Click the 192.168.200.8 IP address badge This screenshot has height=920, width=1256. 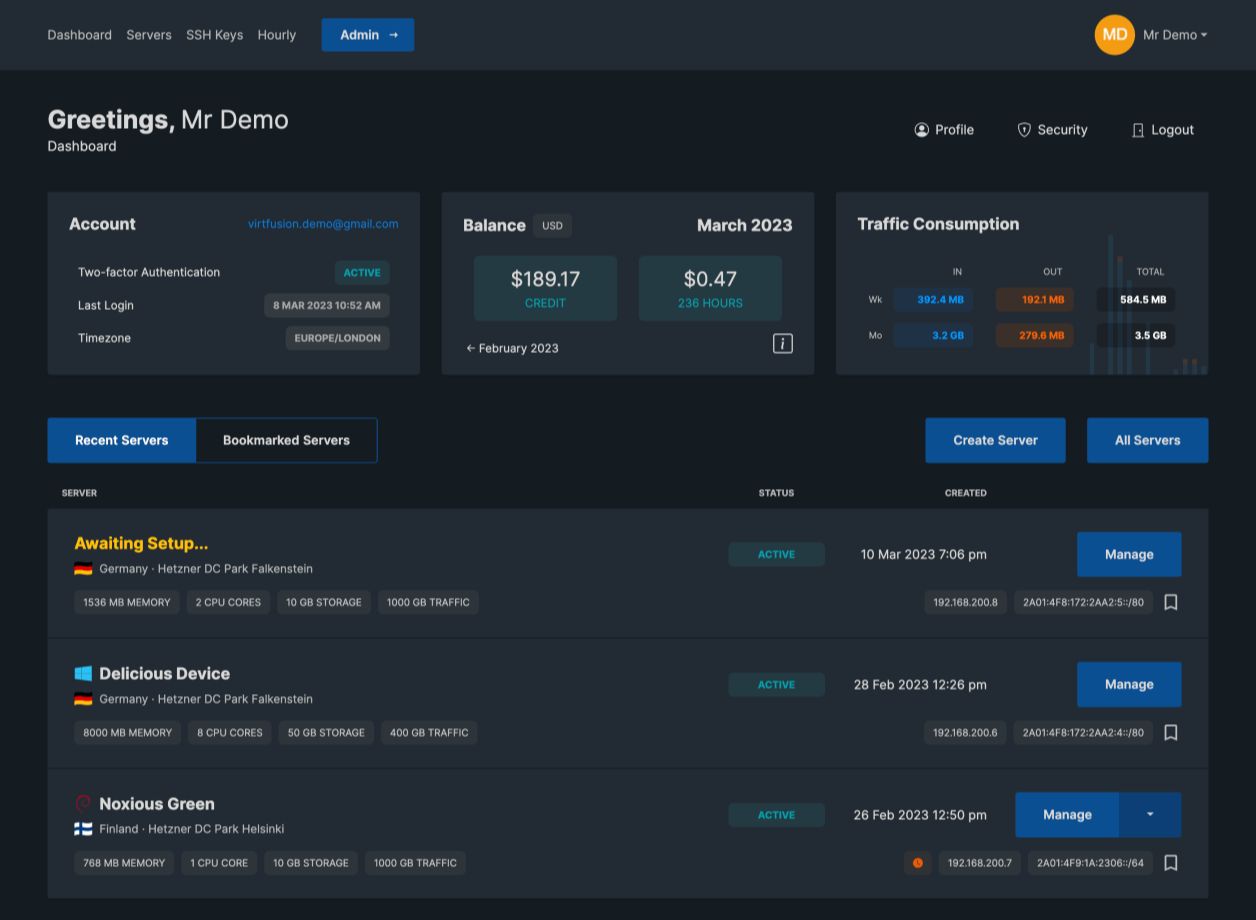click(x=965, y=602)
